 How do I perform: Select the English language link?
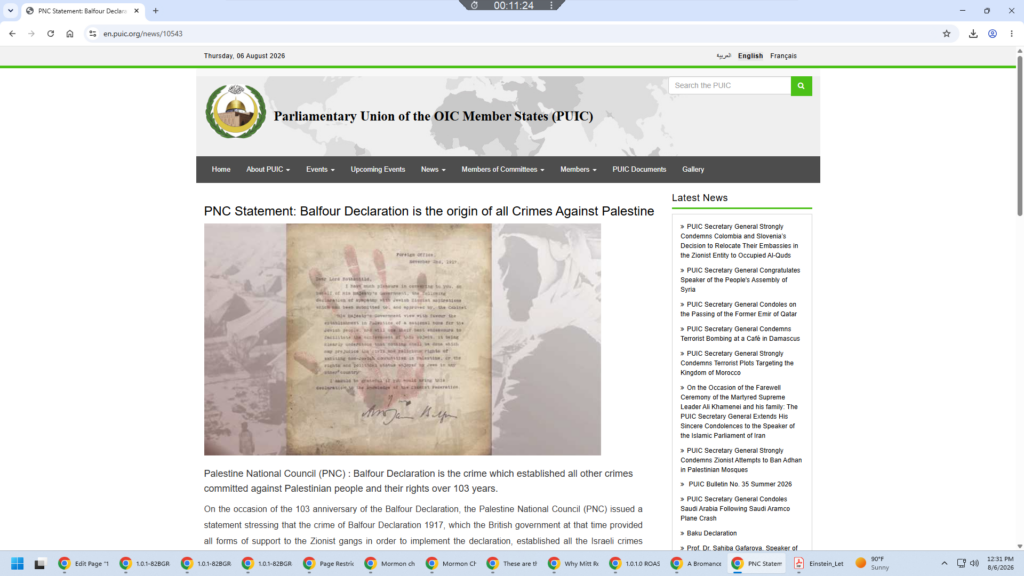750,56
